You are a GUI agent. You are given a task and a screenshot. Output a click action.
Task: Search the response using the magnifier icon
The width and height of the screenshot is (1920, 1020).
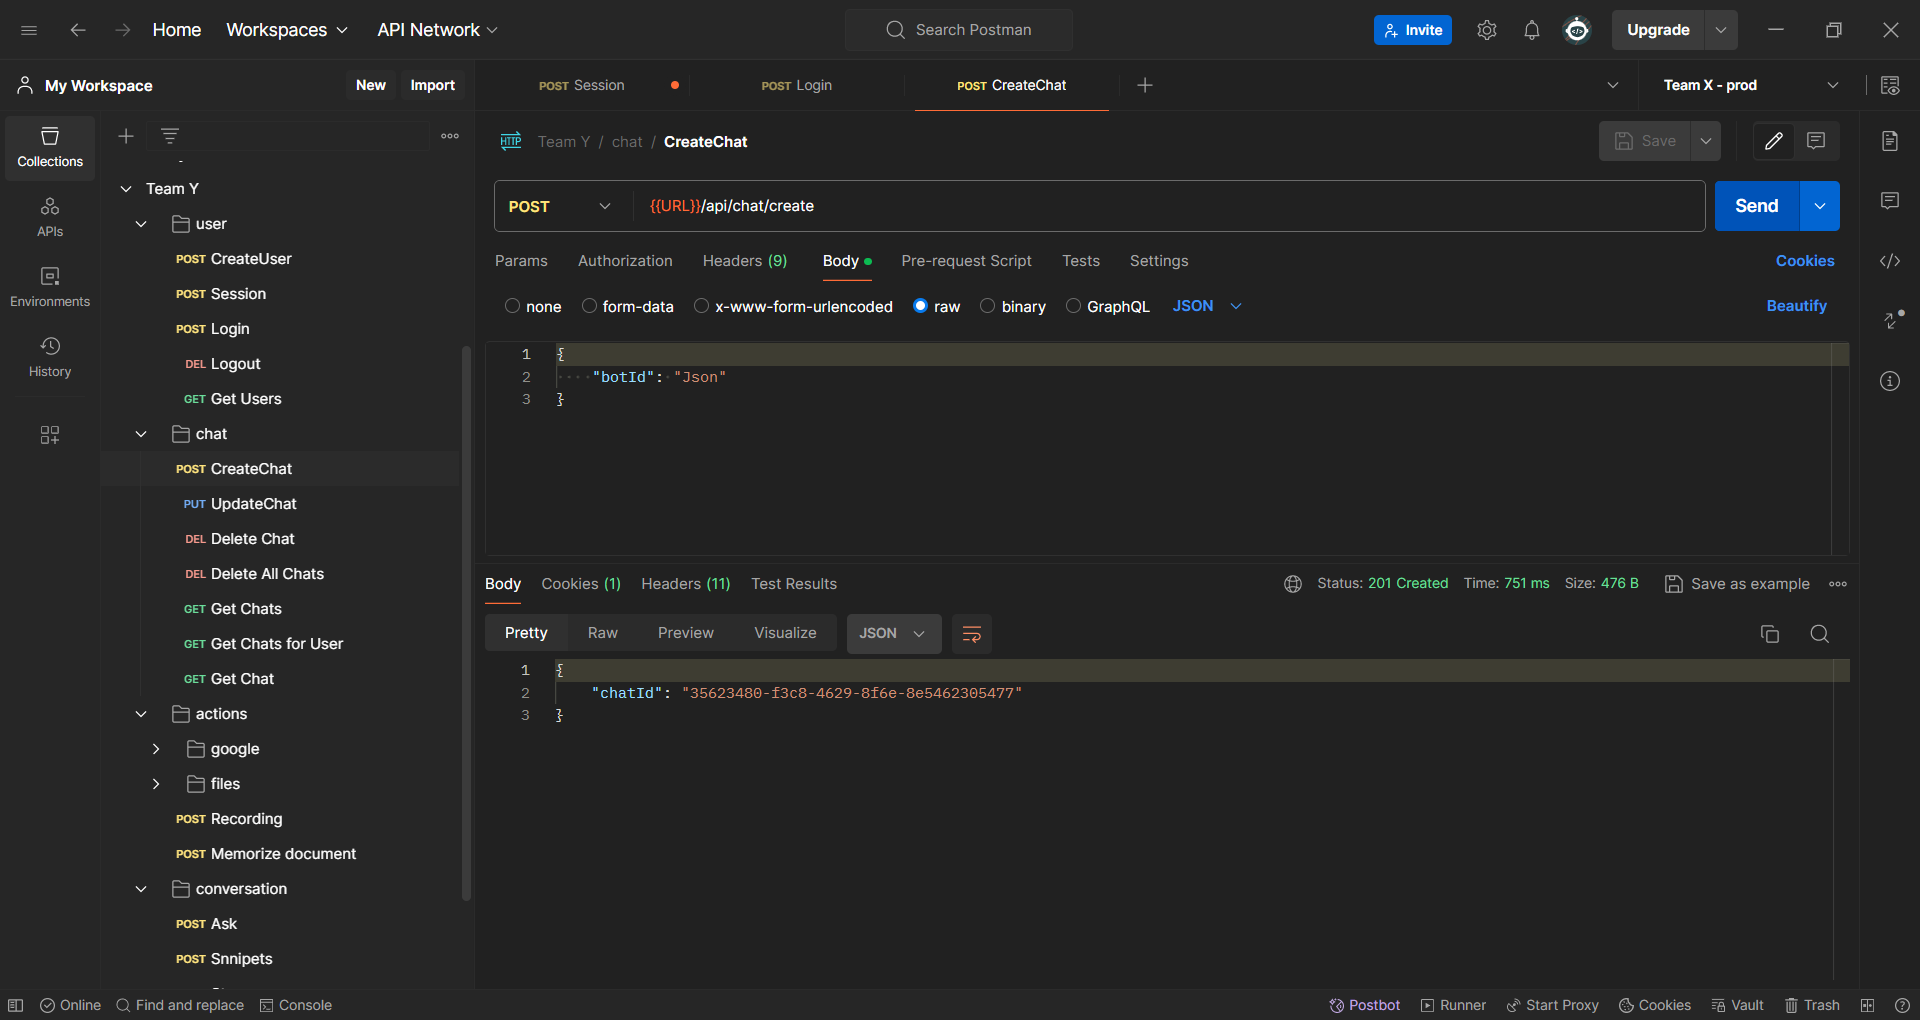pyautogui.click(x=1819, y=634)
